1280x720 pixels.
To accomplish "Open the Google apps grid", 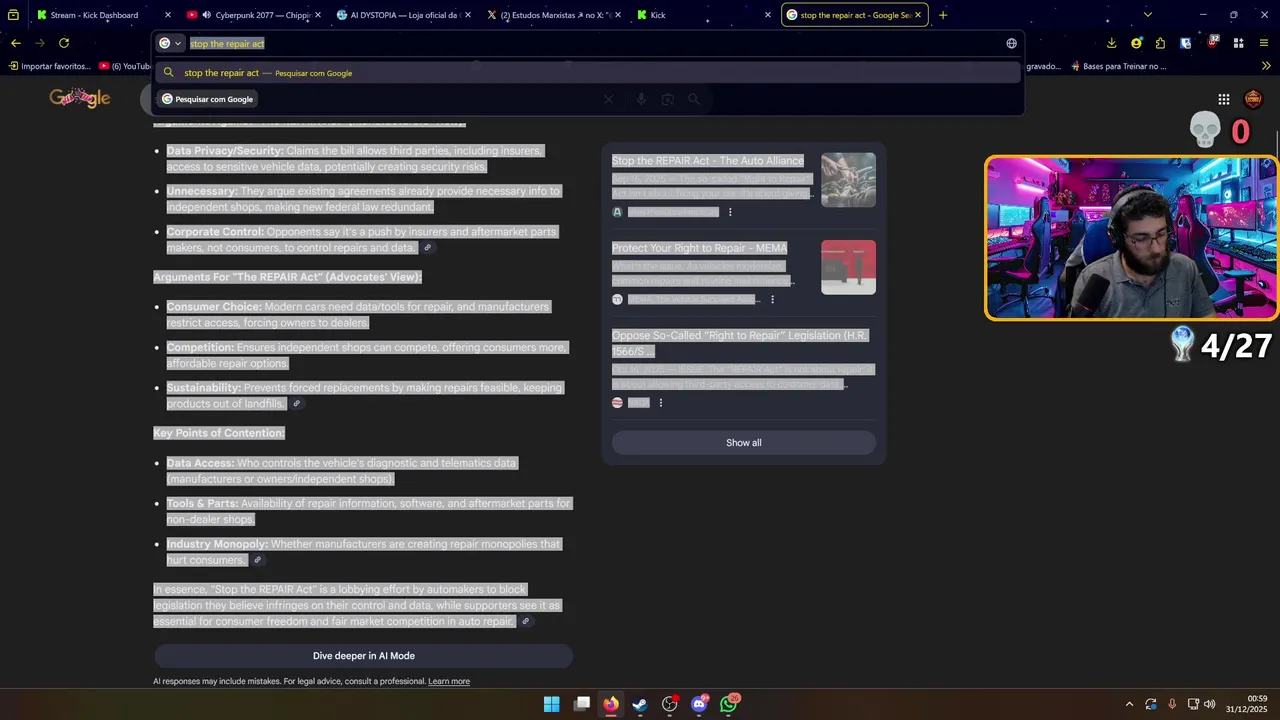I will (x=1223, y=99).
